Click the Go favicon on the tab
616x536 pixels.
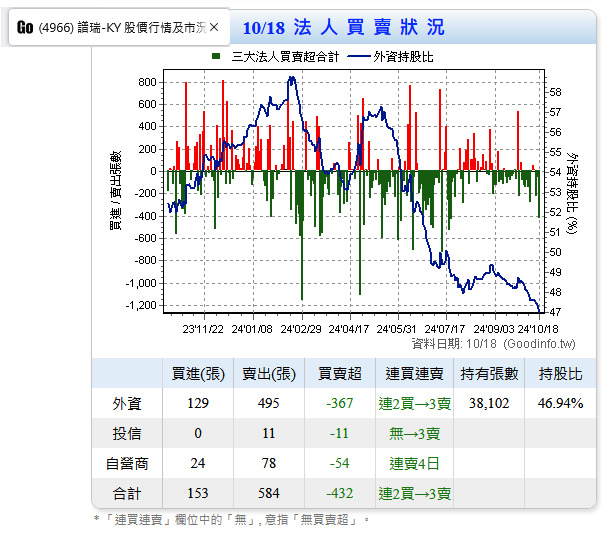pyautogui.click(x=25, y=28)
